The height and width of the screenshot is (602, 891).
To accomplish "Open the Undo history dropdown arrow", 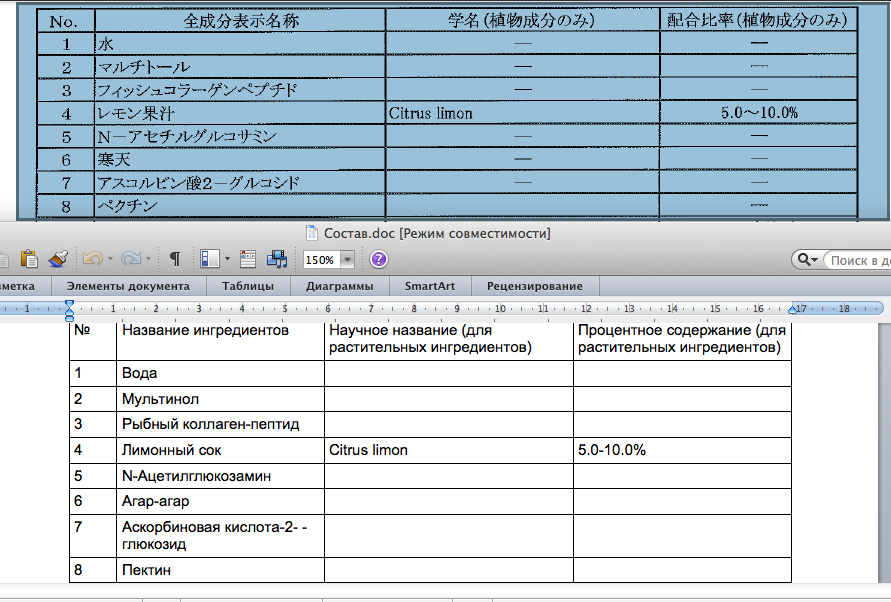I will [110, 260].
